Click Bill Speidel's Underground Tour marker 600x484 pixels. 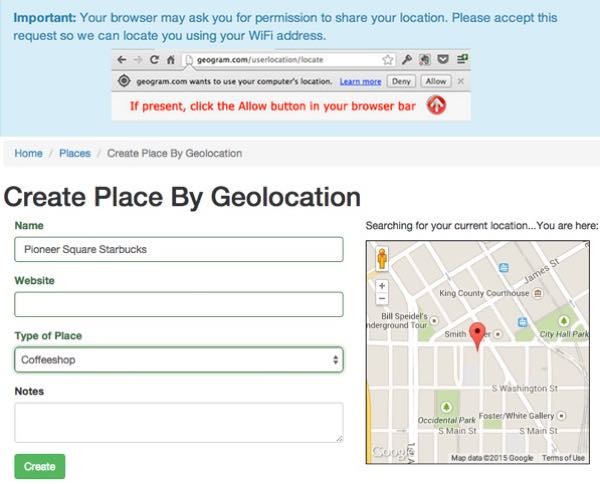click(x=434, y=321)
